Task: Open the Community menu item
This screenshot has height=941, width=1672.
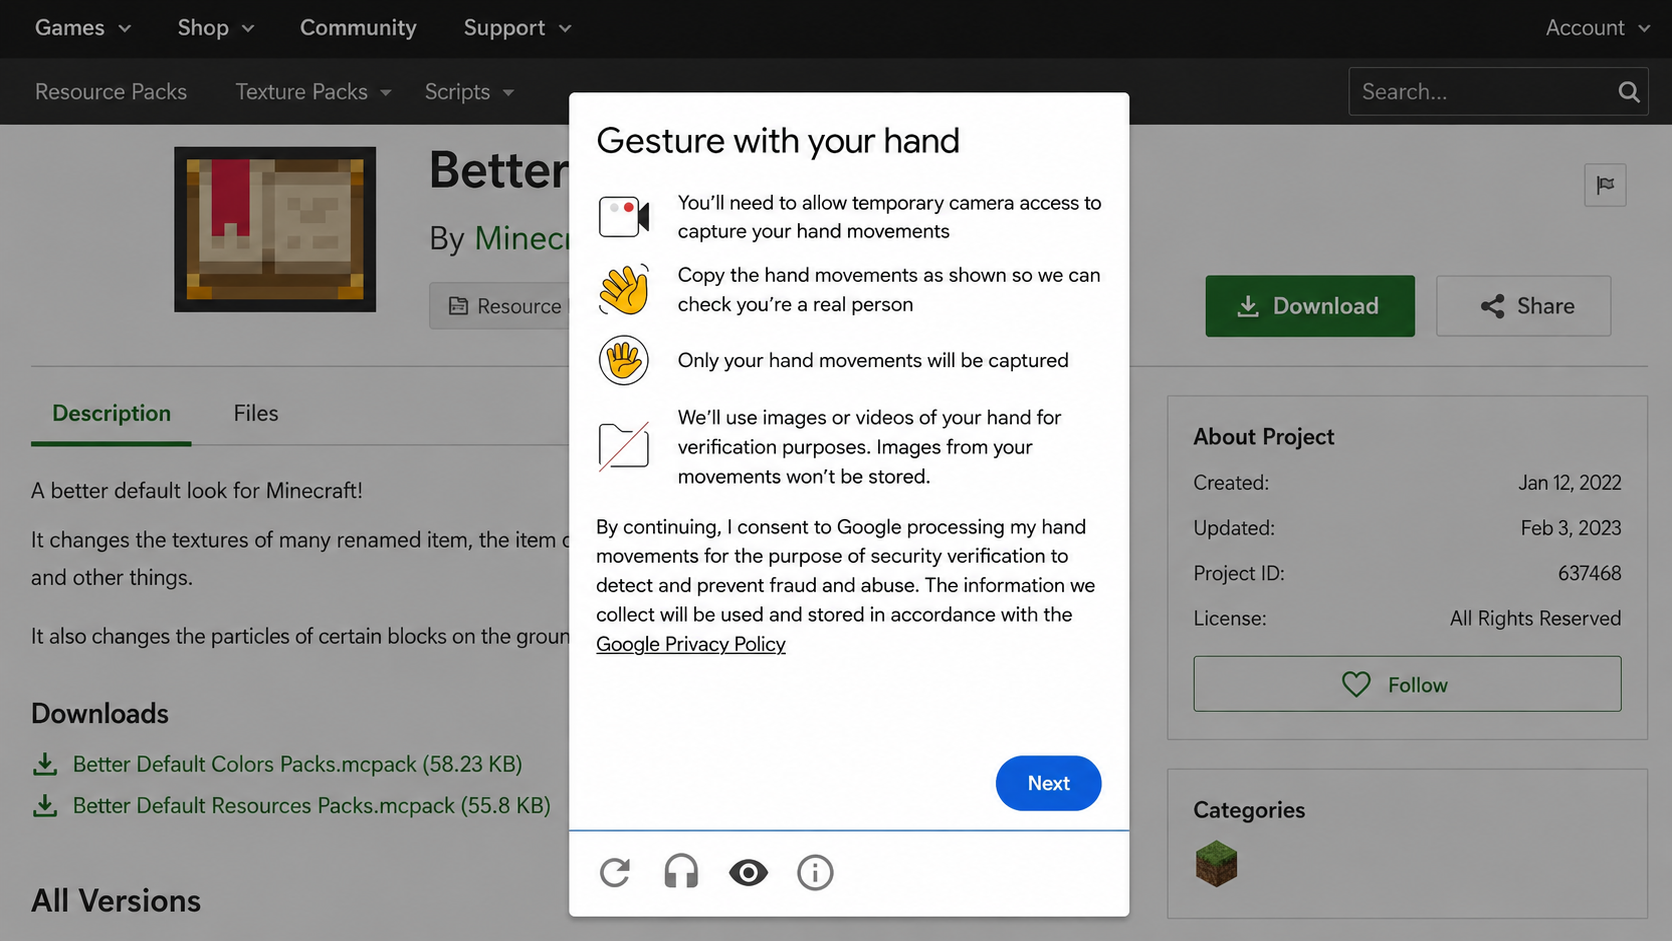Action: [x=358, y=28]
